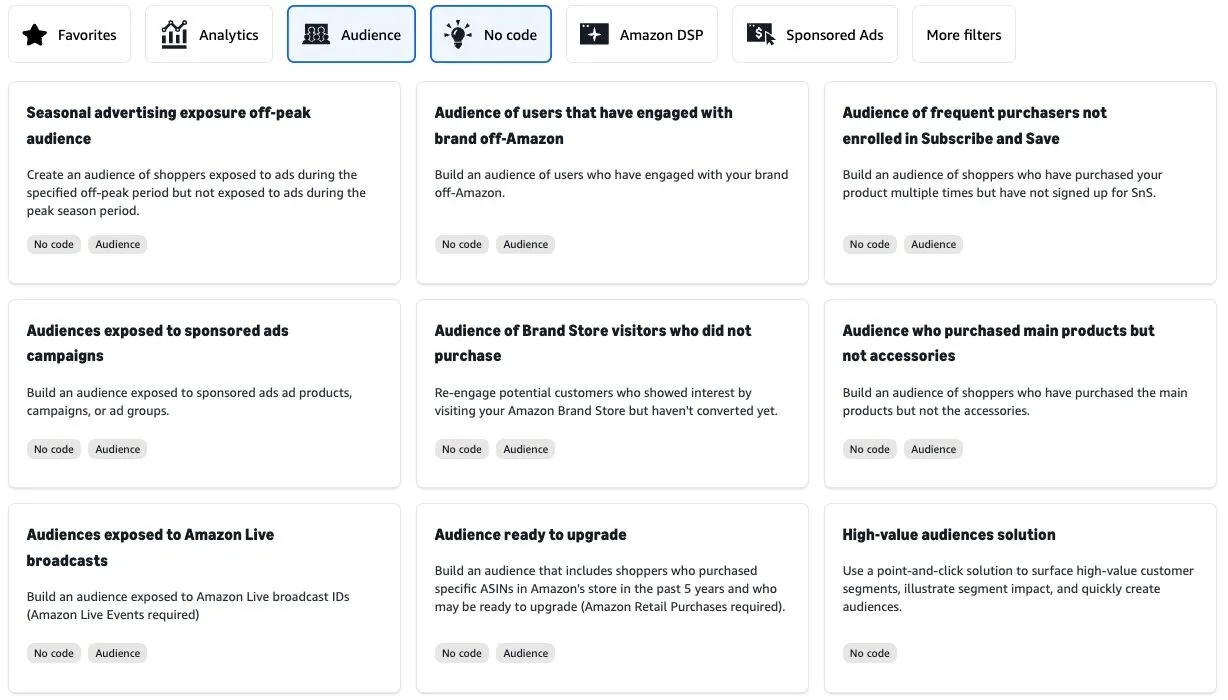Deselect the No code filter label

coord(510,35)
